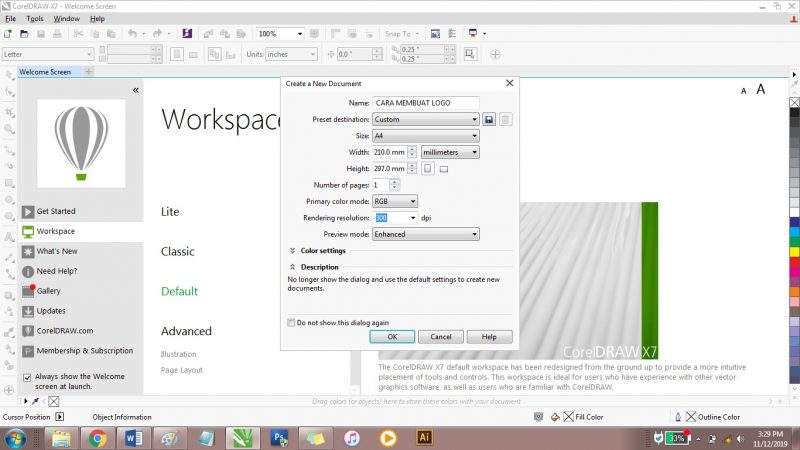Open the File menu
The width and height of the screenshot is (800, 450).
click(10, 19)
